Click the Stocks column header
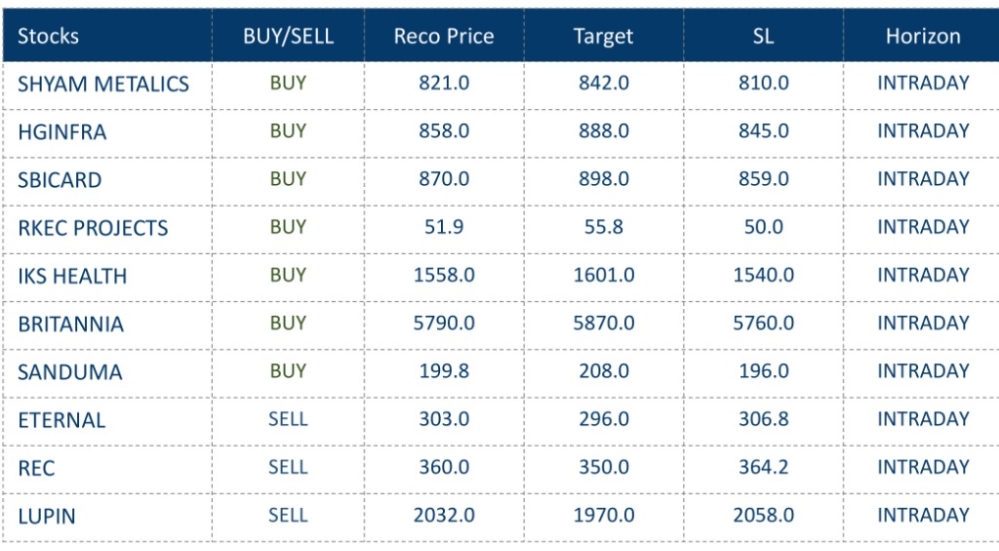 click(49, 37)
